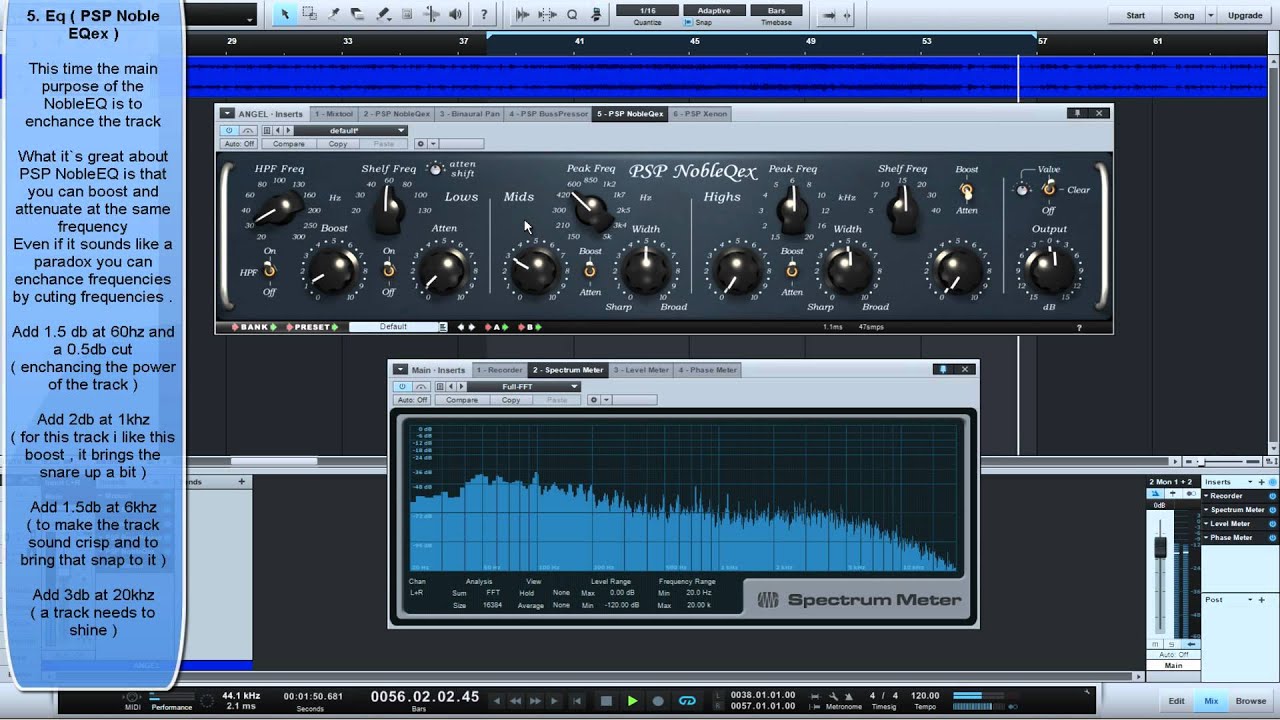Click the rewind button in transport
The width and height of the screenshot is (1280, 720).
513,701
